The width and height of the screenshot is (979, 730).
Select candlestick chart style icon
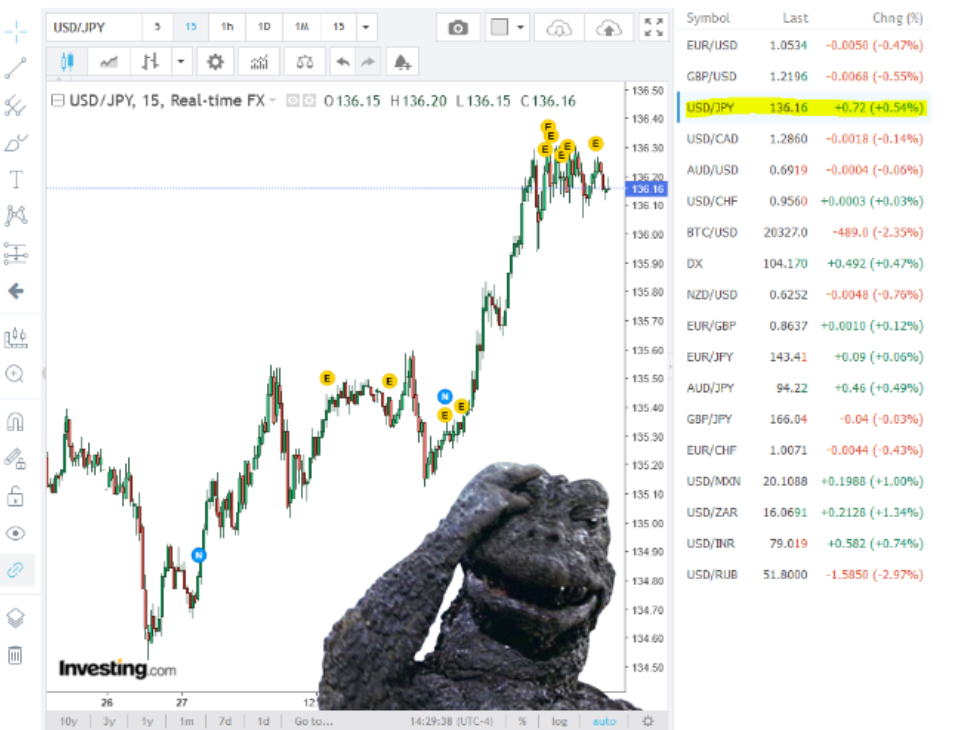point(67,62)
